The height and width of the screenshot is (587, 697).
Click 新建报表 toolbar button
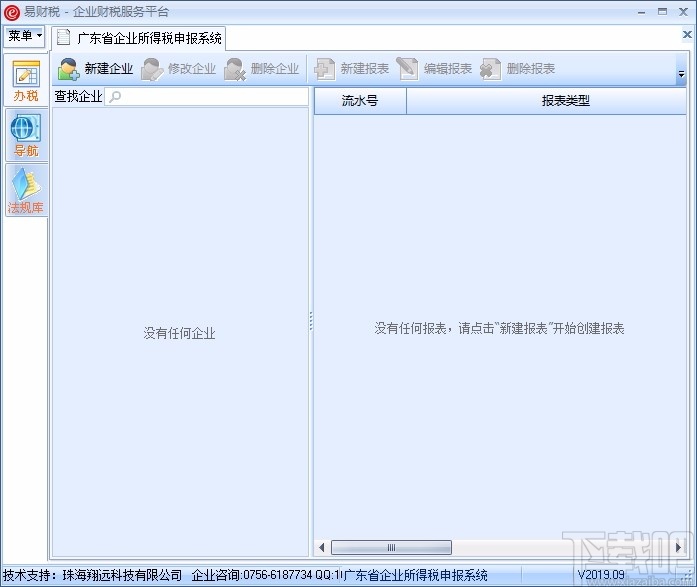351,69
